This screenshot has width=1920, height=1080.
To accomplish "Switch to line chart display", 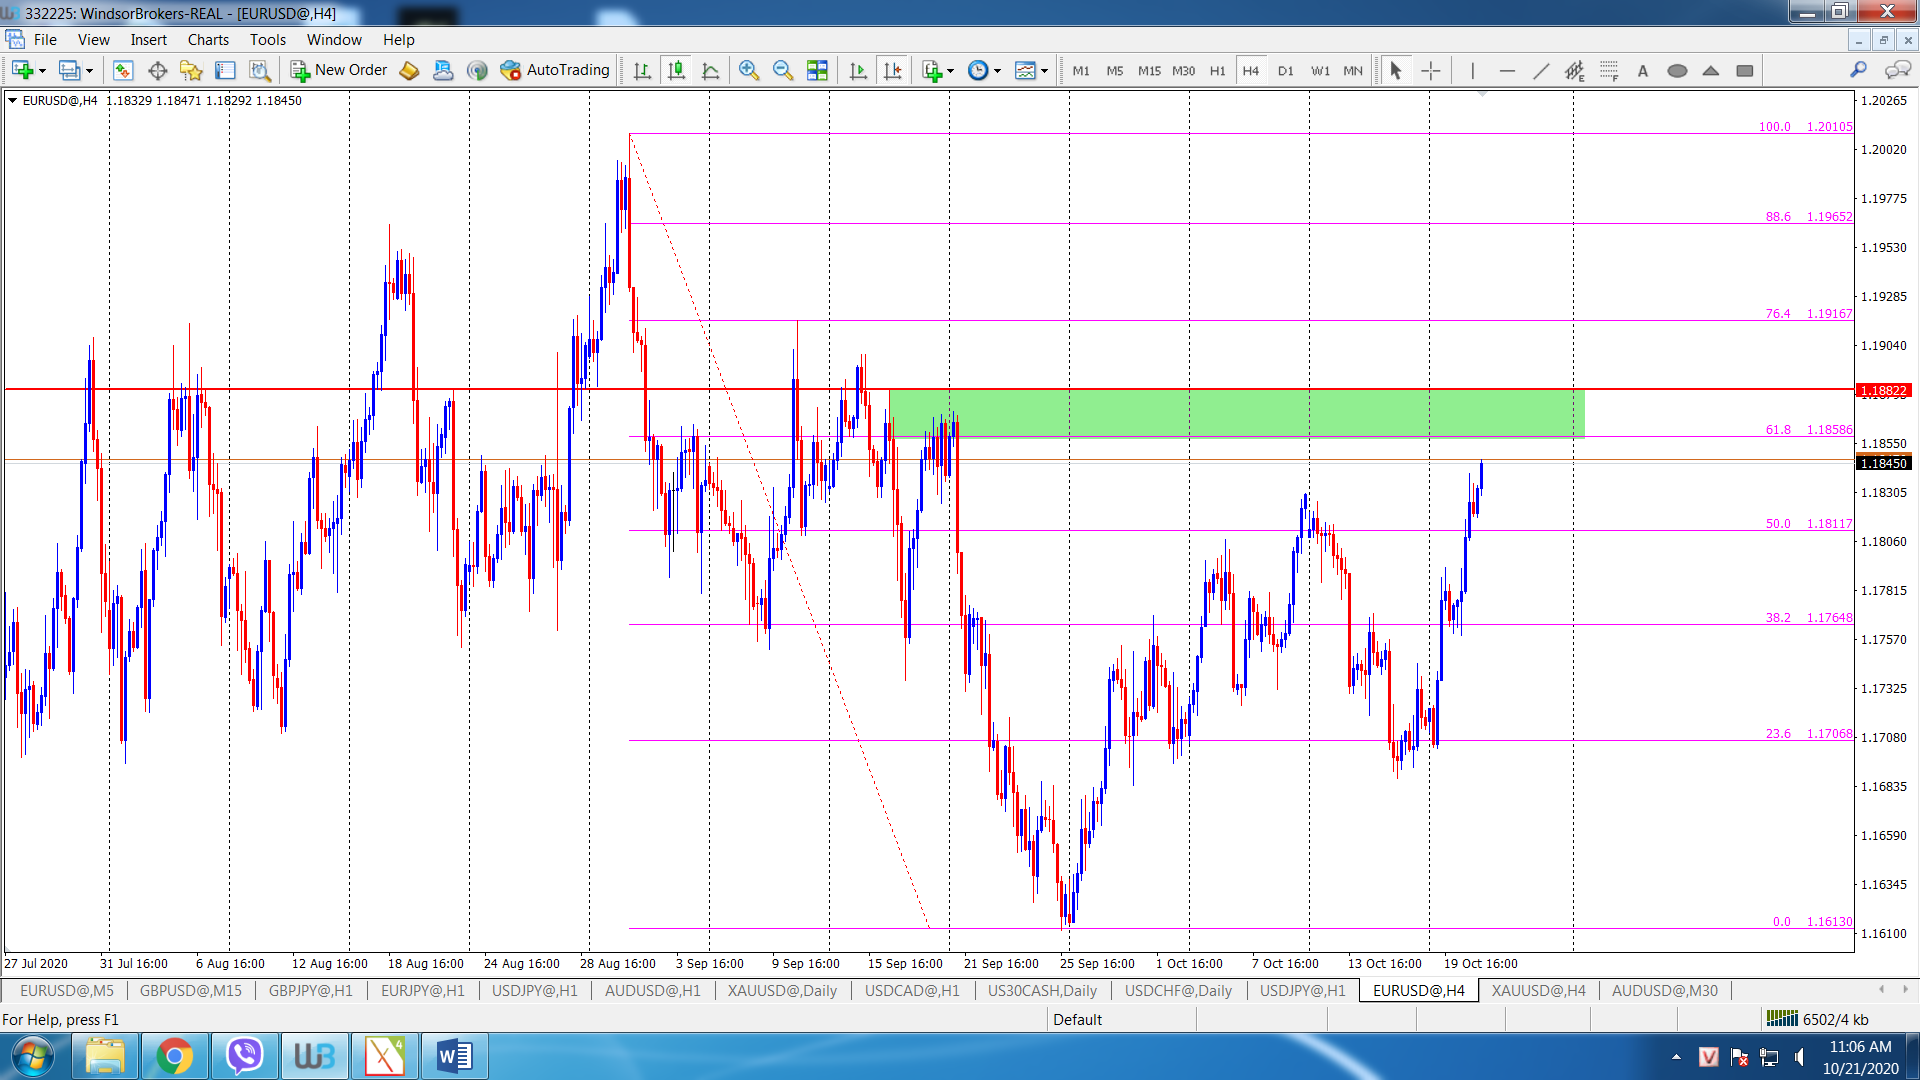I will click(710, 70).
